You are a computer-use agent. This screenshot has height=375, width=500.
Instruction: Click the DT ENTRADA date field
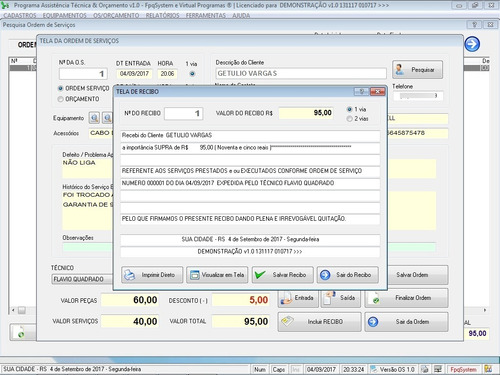(x=134, y=74)
